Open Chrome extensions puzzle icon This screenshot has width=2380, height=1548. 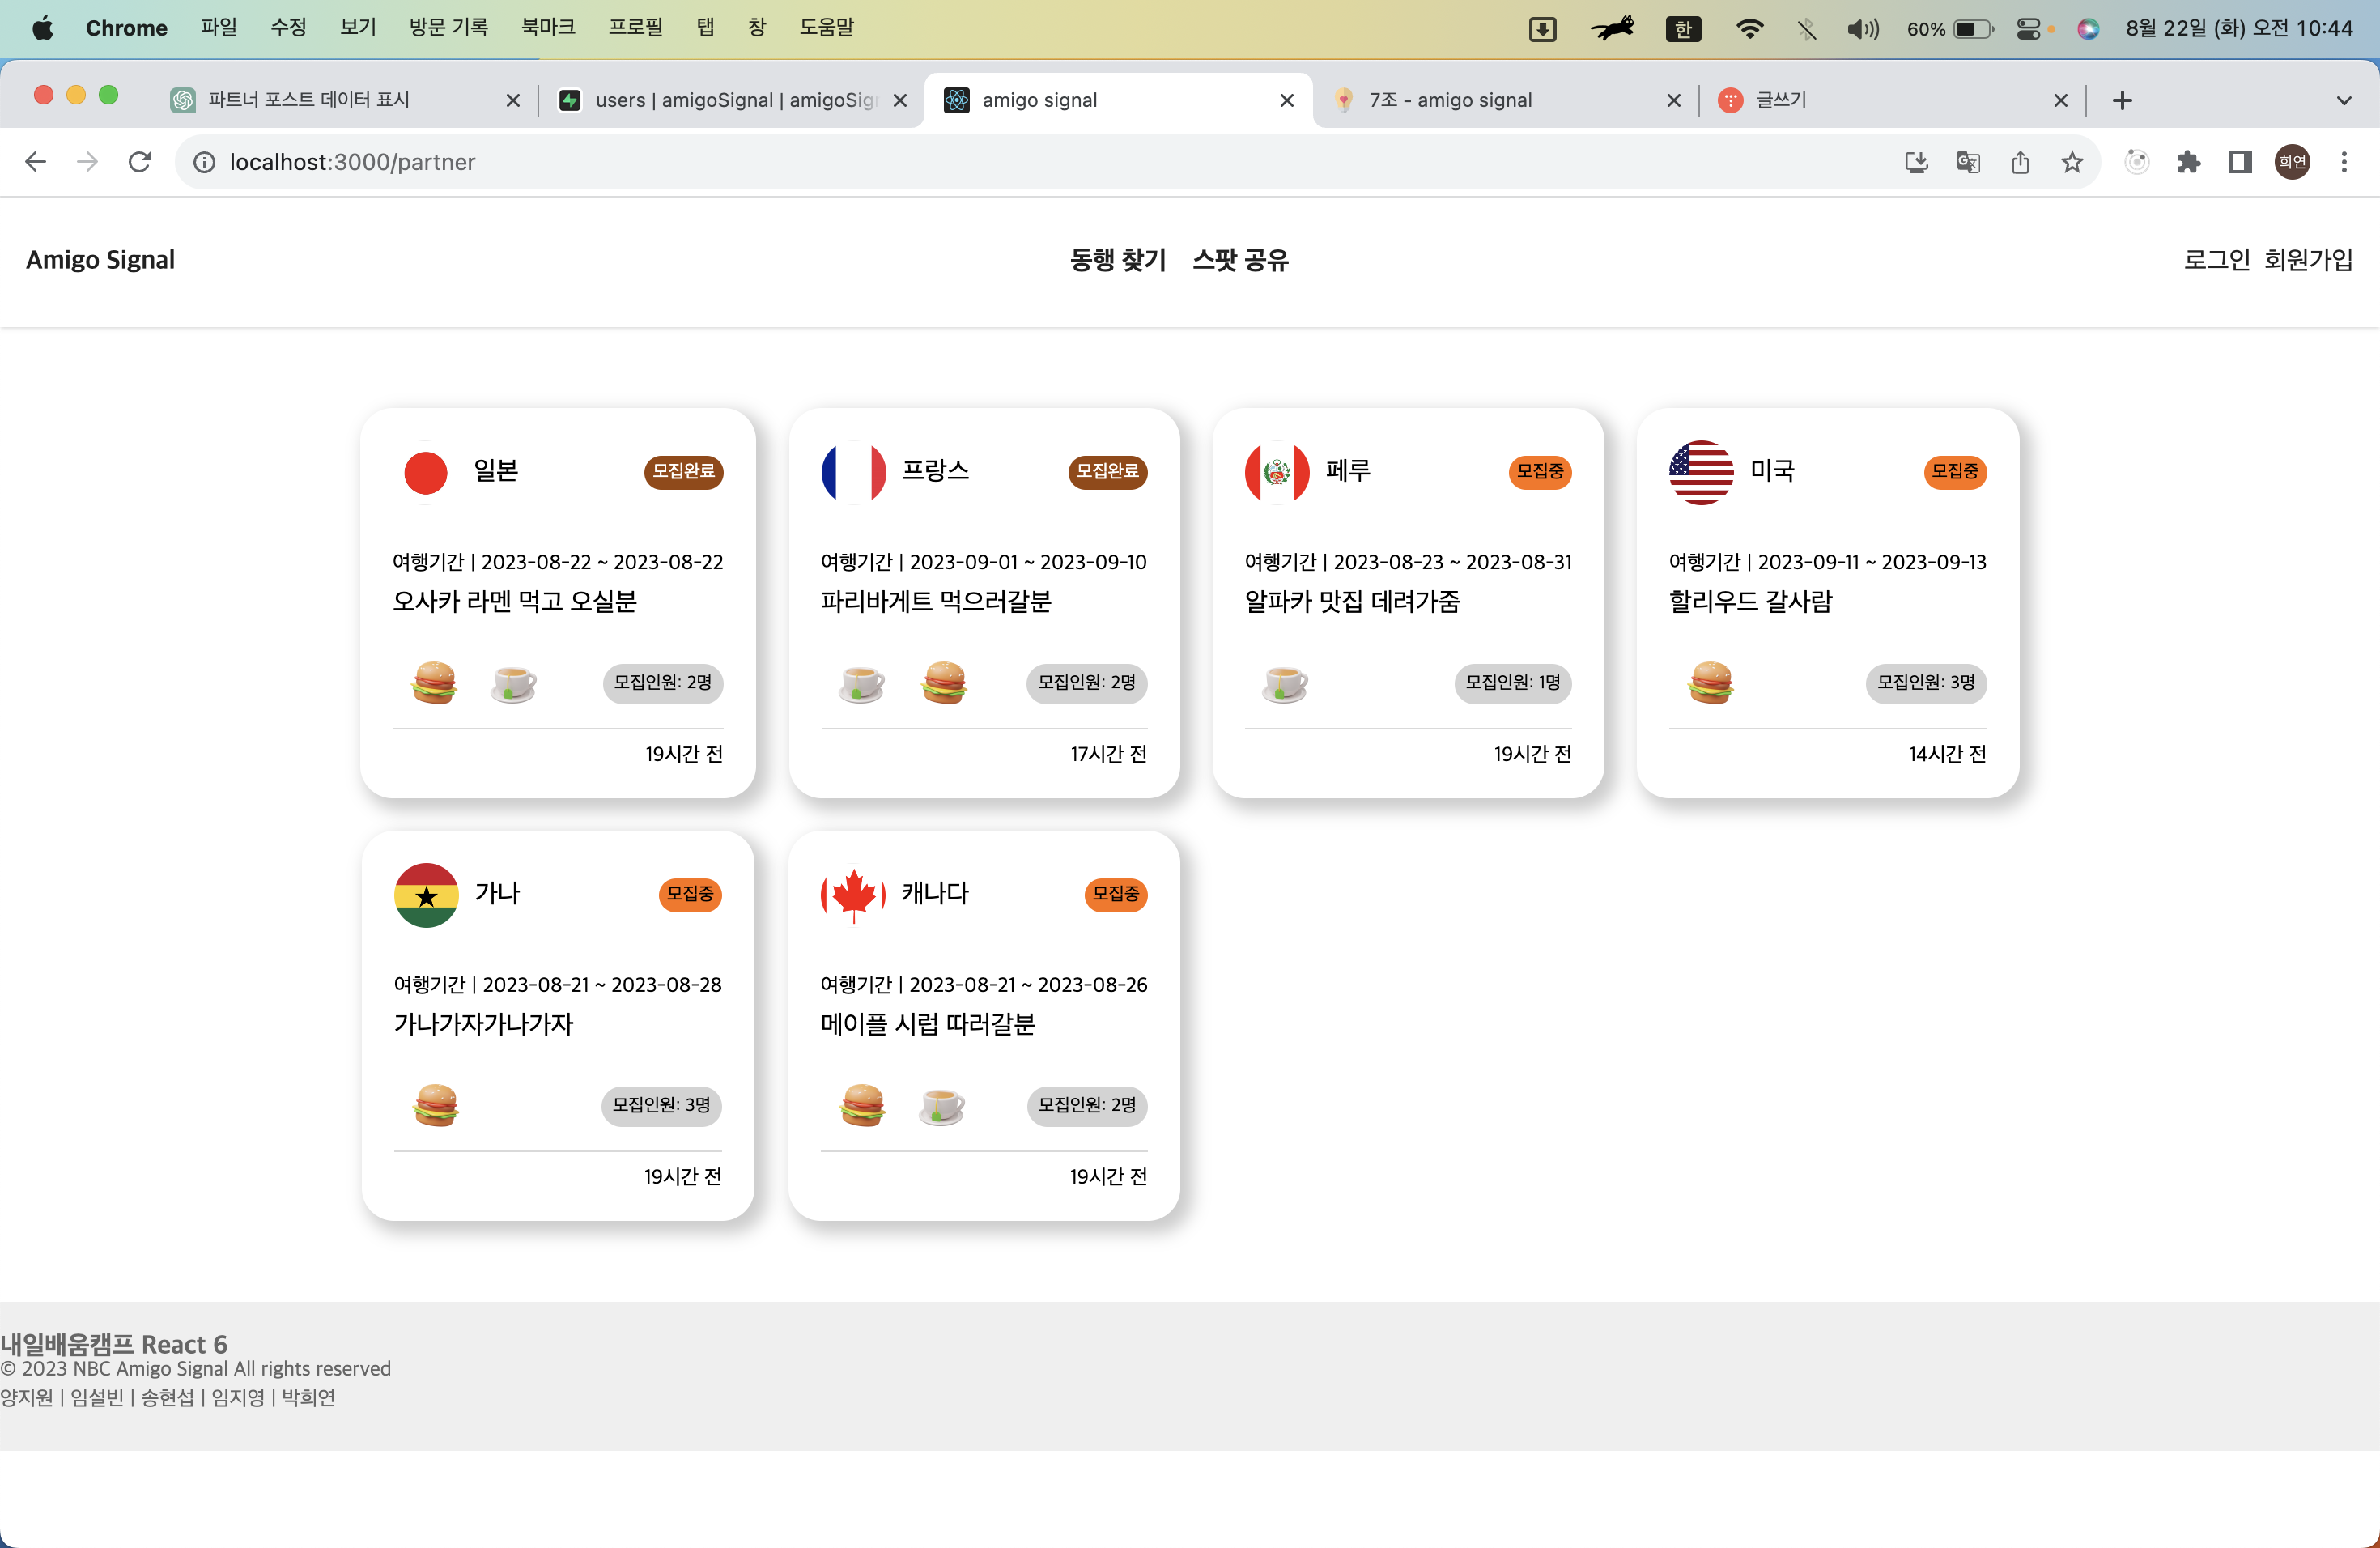pos(2188,162)
